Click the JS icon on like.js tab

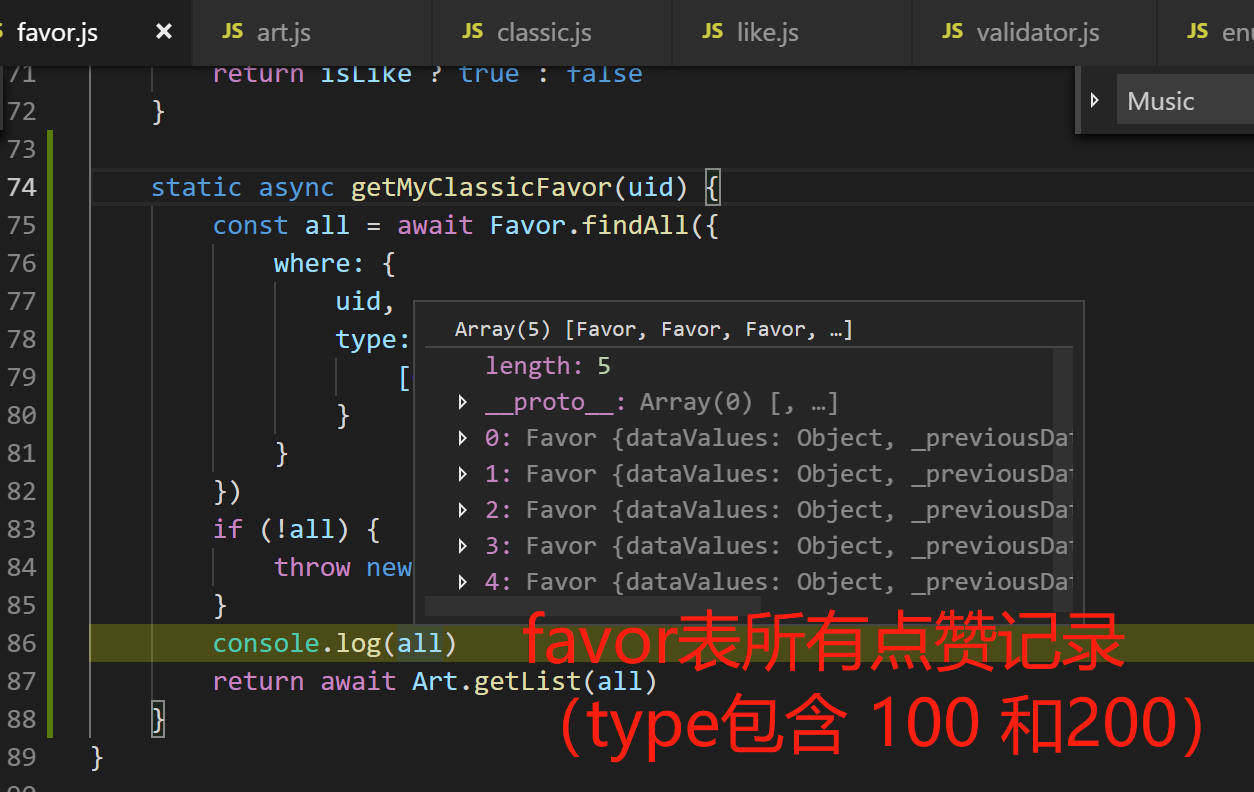[711, 31]
